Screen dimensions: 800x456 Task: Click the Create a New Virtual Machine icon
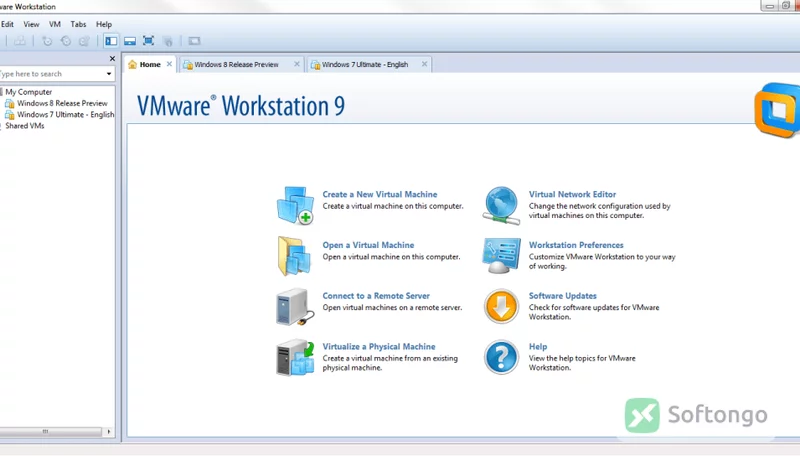(x=295, y=205)
